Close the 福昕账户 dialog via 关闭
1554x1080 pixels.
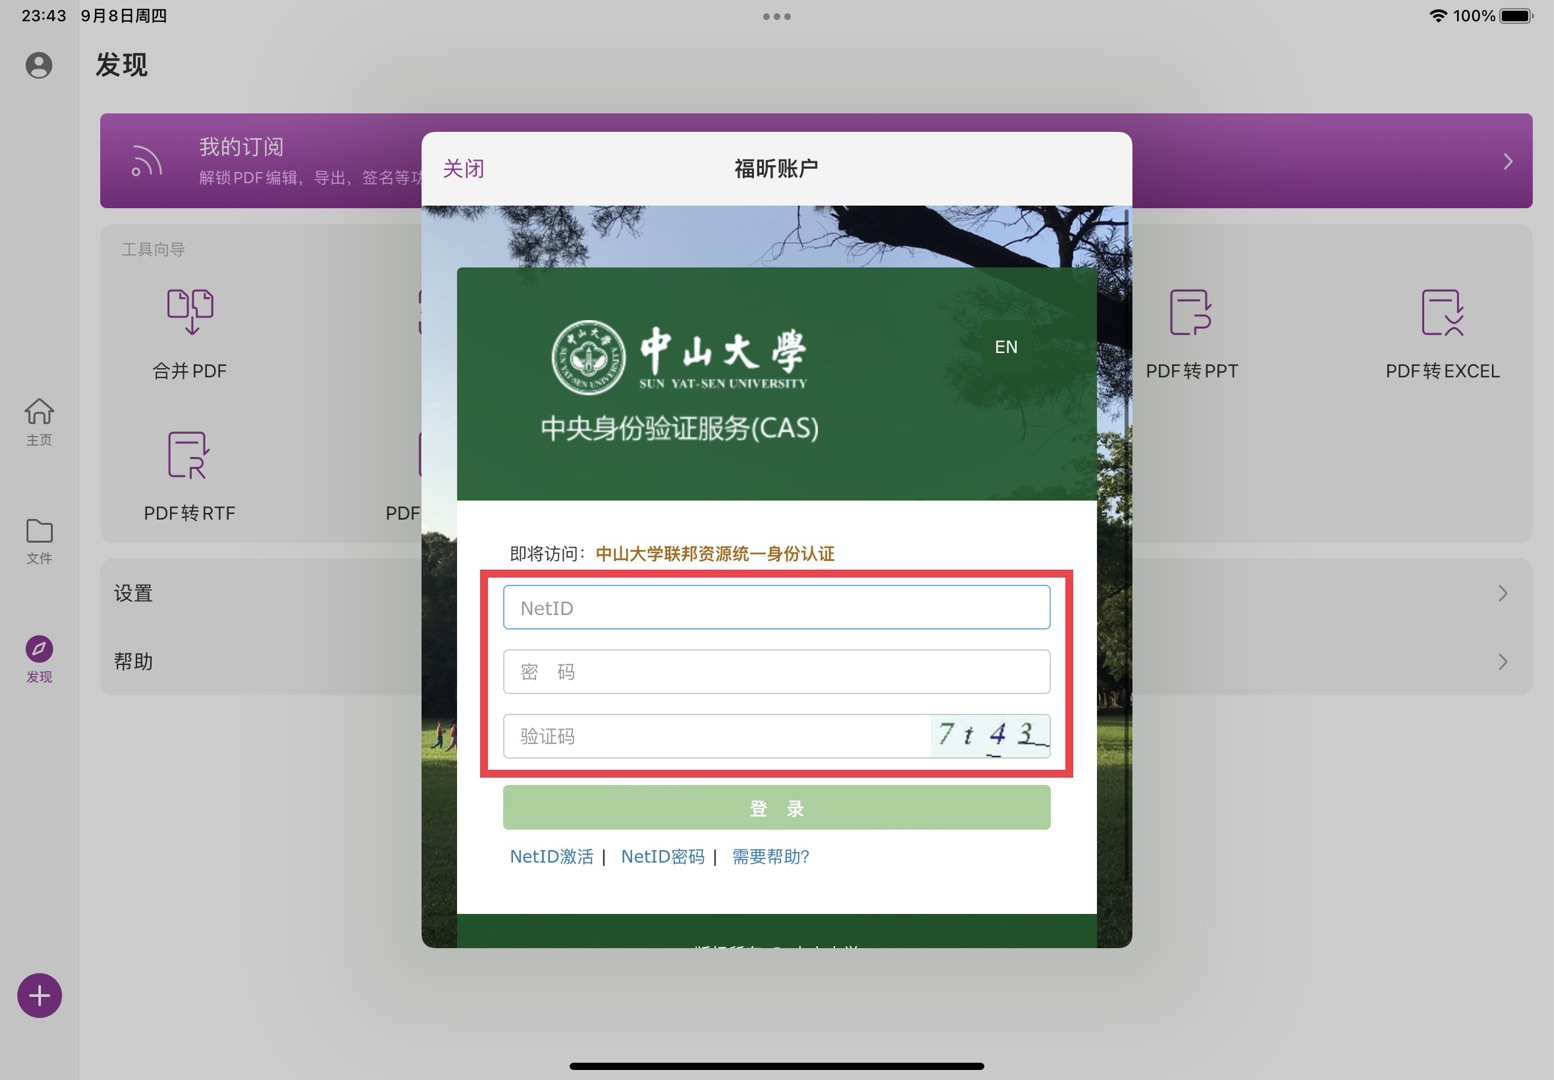(x=463, y=168)
